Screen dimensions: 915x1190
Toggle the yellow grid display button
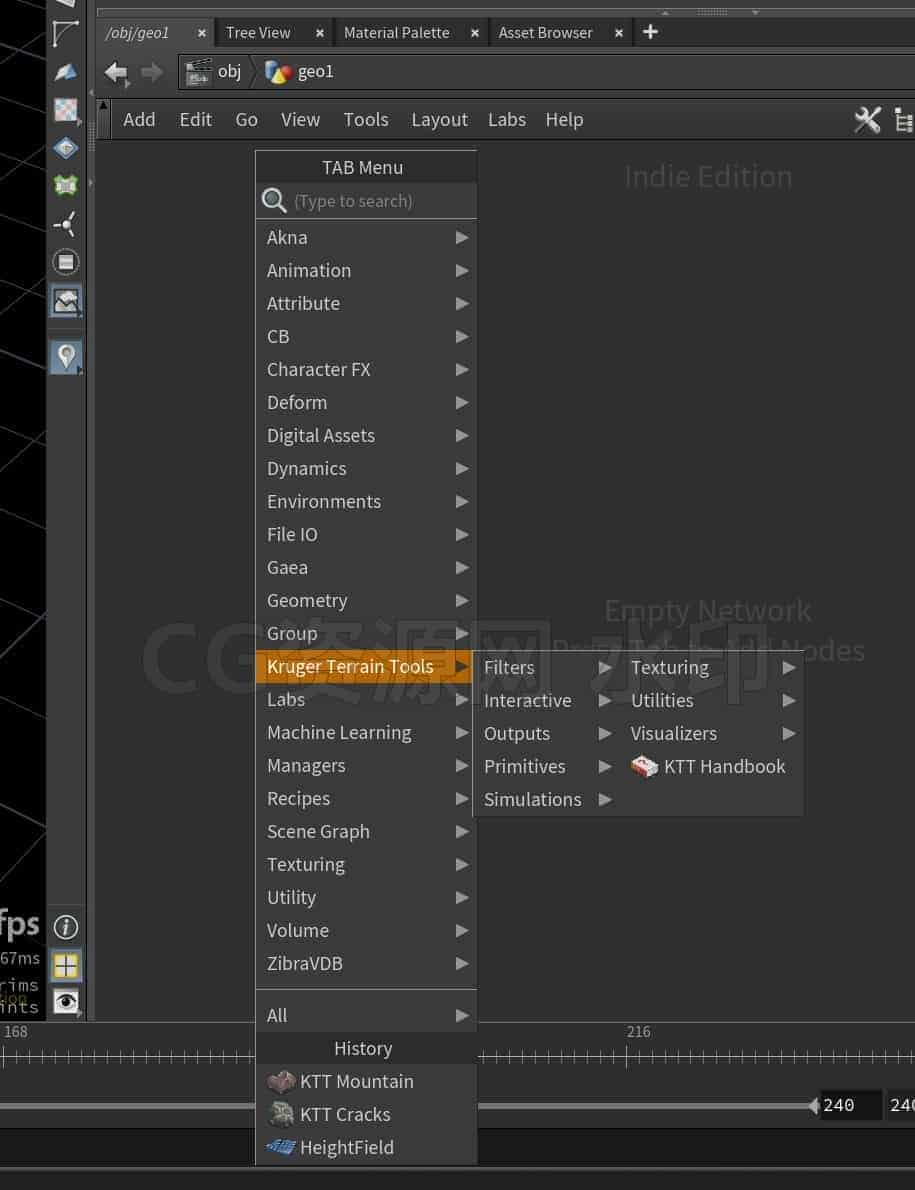point(66,966)
